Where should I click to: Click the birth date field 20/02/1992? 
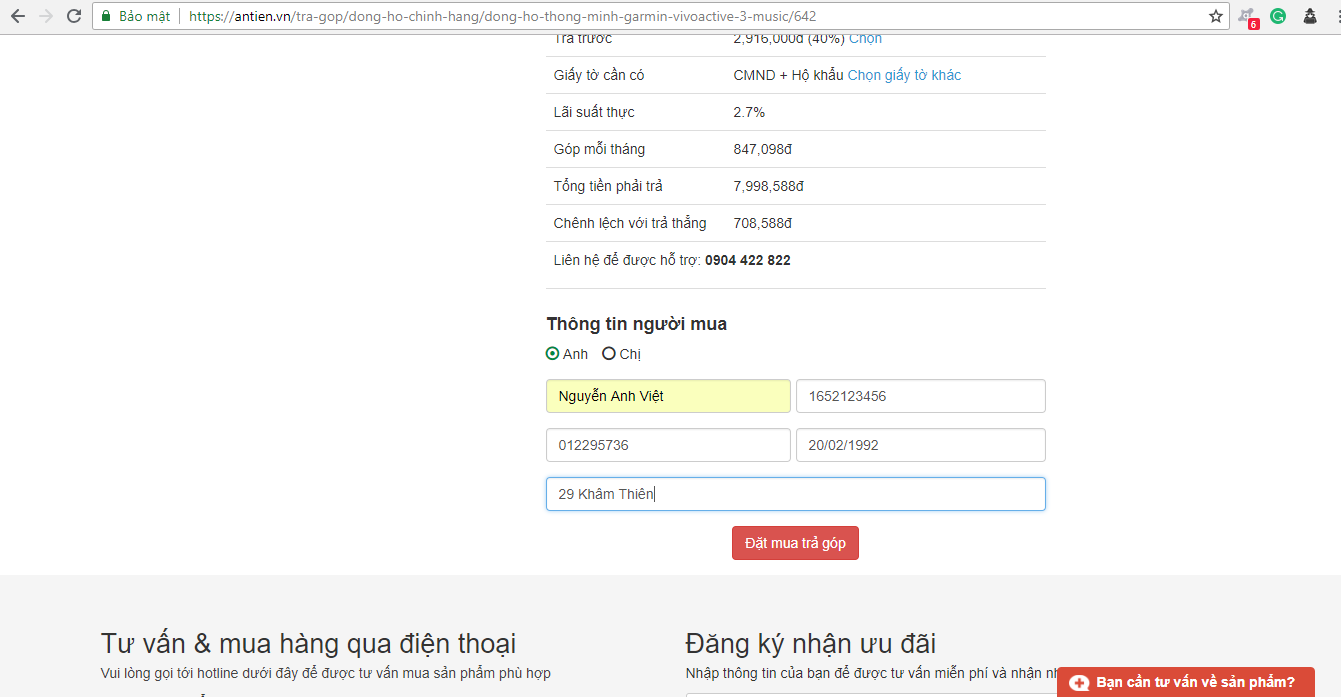coord(920,445)
